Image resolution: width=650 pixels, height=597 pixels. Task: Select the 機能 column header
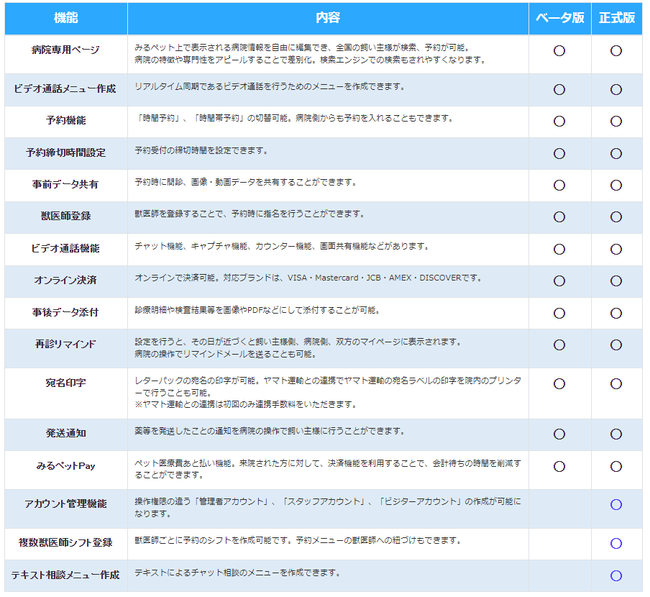pyautogui.click(x=66, y=18)
